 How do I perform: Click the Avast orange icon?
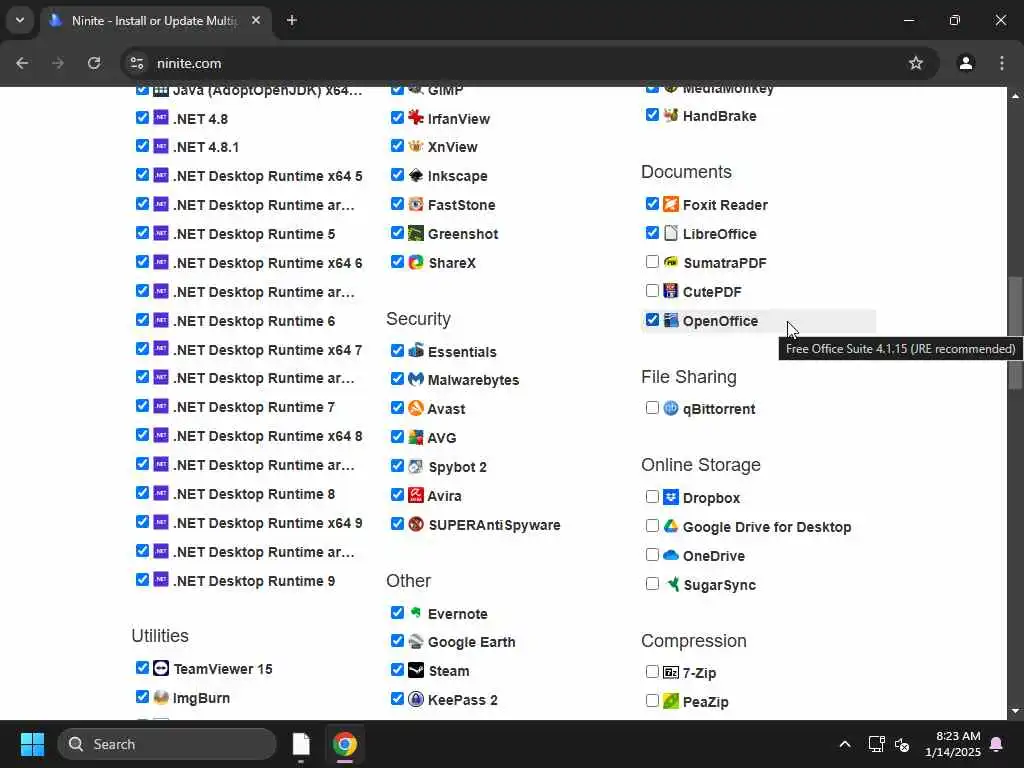(x=415, y=408)
